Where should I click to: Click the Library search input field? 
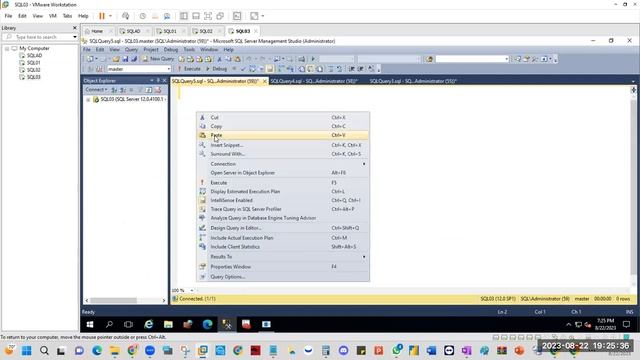pyautogui.click(x=39, y=37)
